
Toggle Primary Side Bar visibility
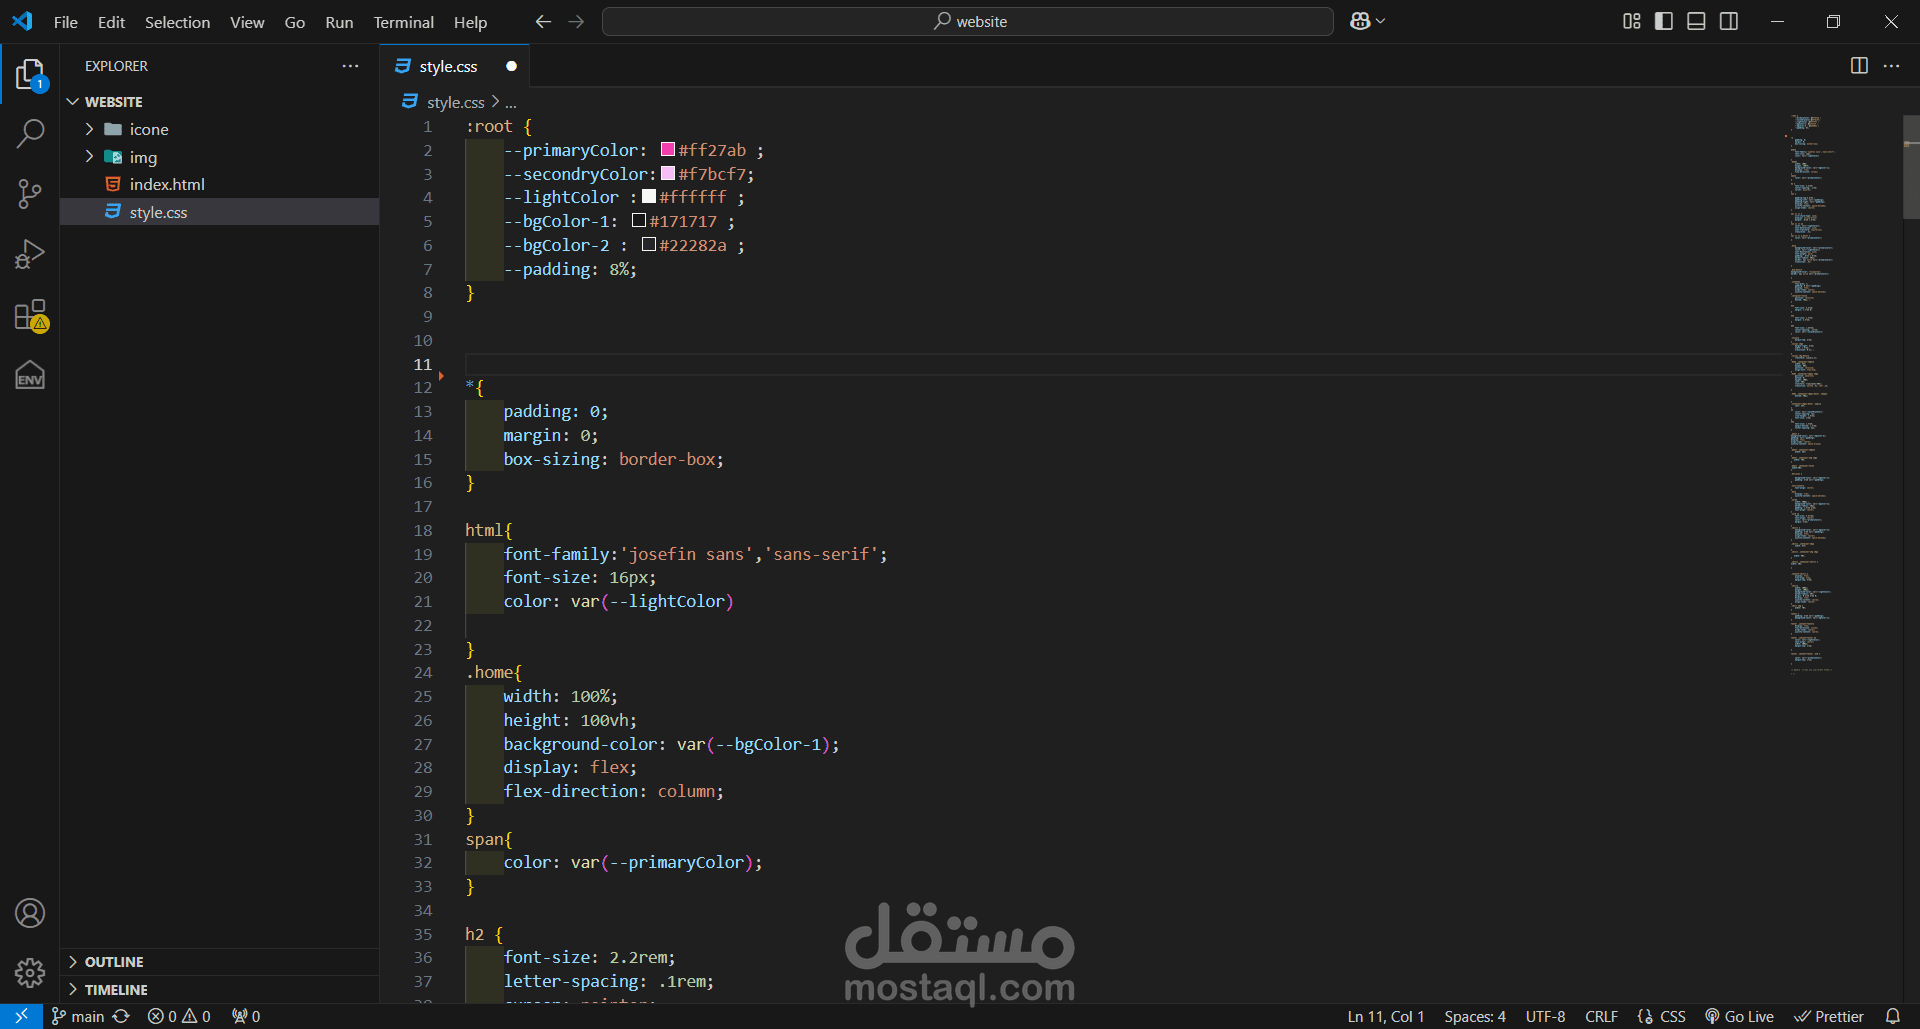pyautogui.click(x=1664, y=21)
